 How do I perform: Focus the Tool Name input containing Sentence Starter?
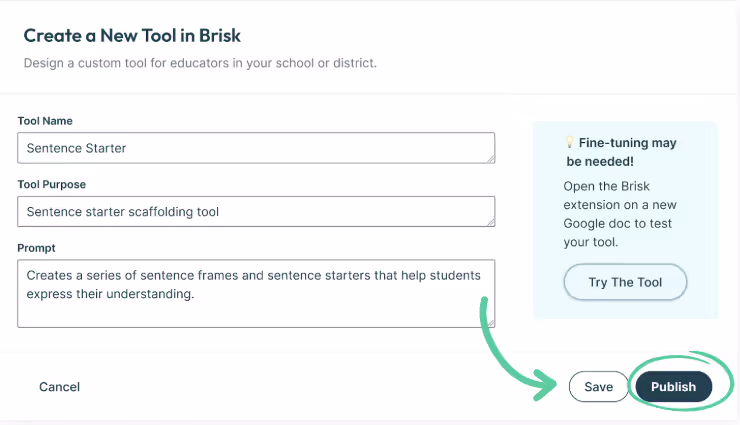(x=255, y=148)
